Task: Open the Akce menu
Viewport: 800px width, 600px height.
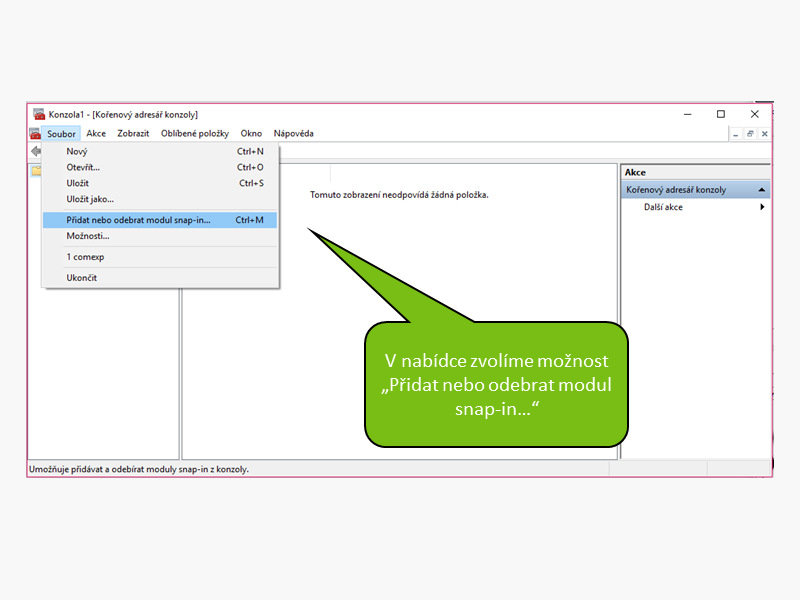Action: (x=96, y=134)
